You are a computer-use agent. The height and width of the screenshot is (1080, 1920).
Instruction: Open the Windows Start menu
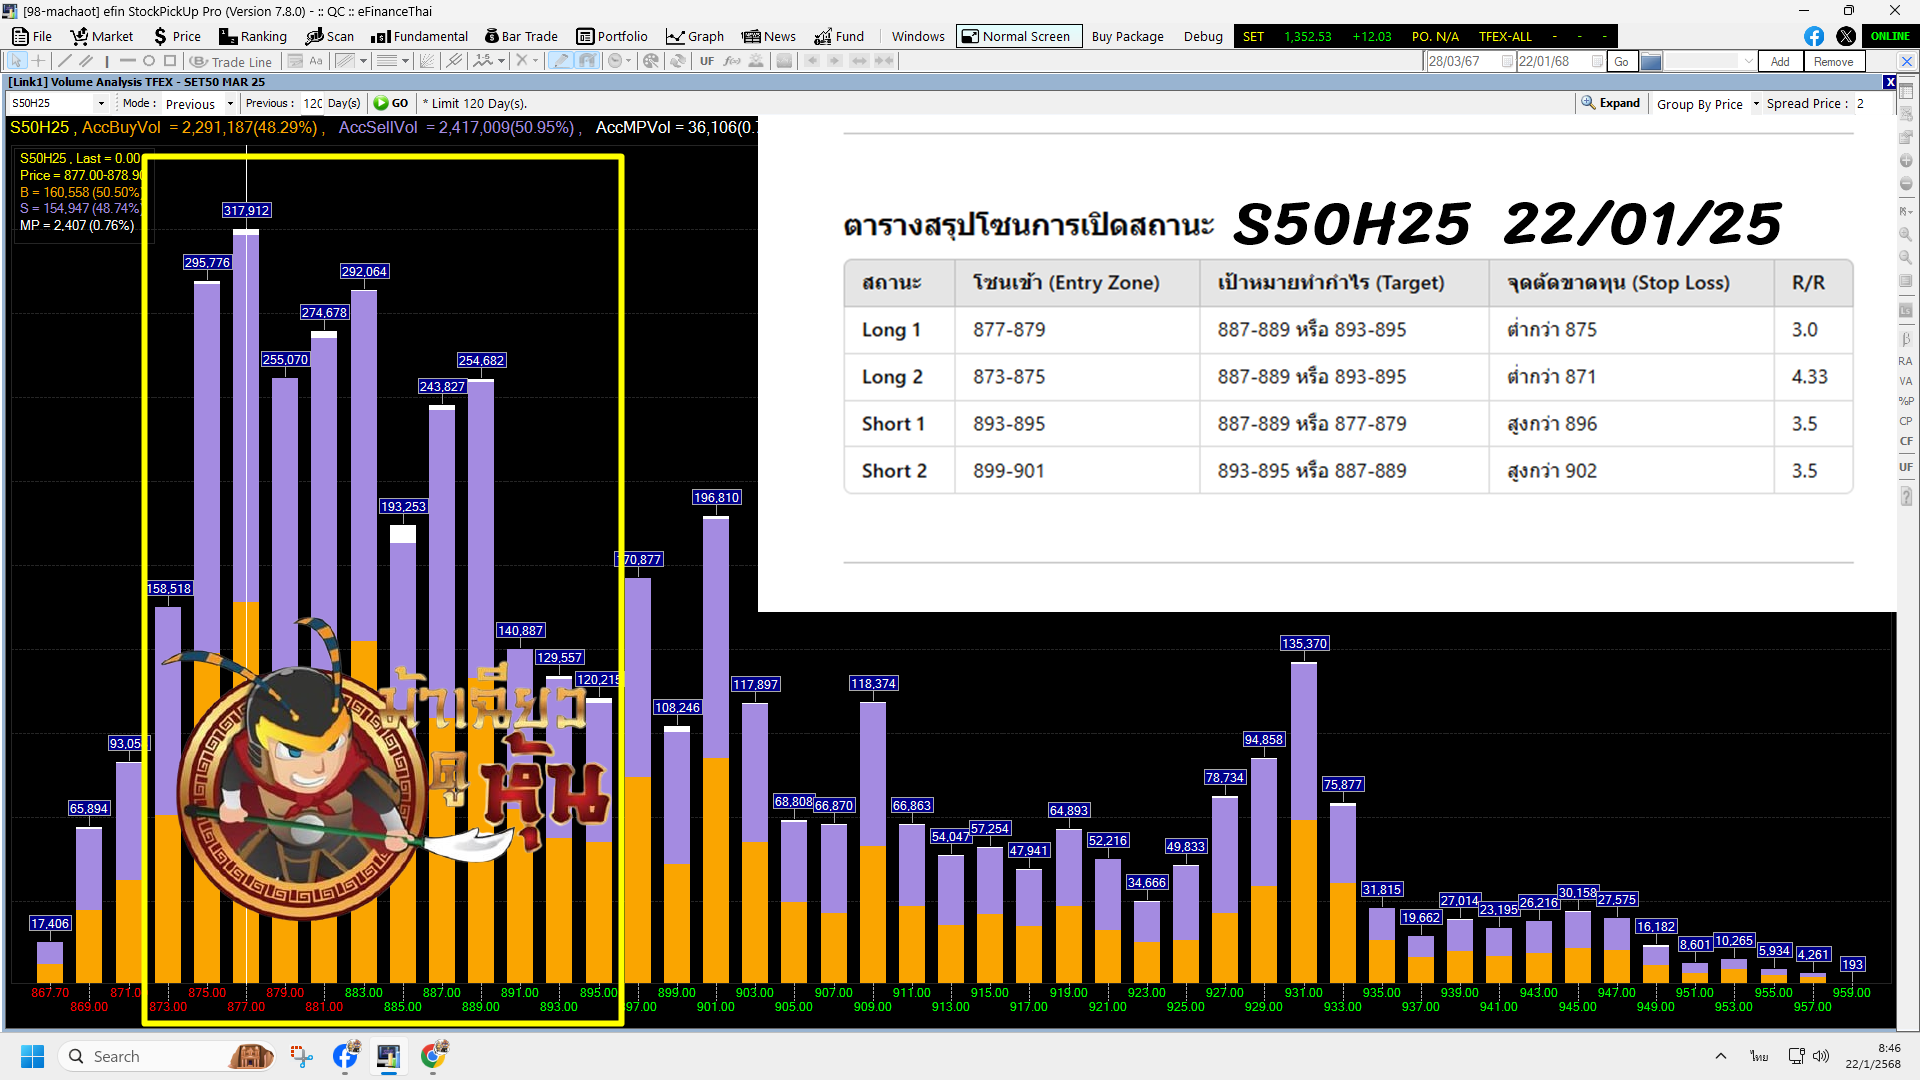(32, 1056)
